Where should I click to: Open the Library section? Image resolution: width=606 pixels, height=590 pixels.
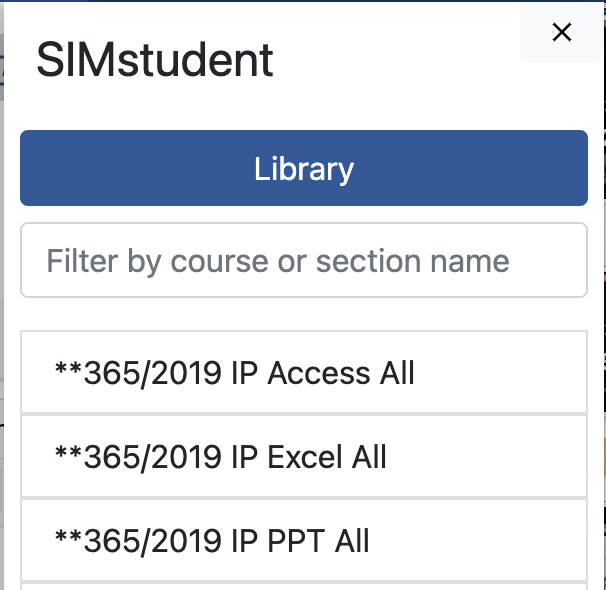point(304,168)
